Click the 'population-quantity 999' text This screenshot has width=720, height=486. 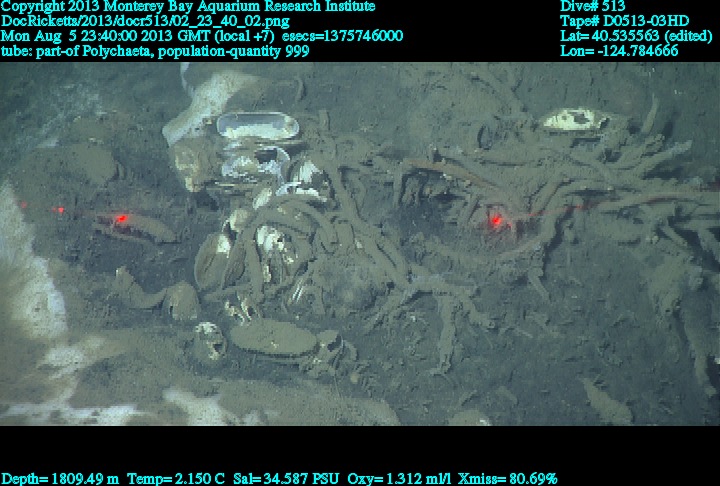point(233,51)
